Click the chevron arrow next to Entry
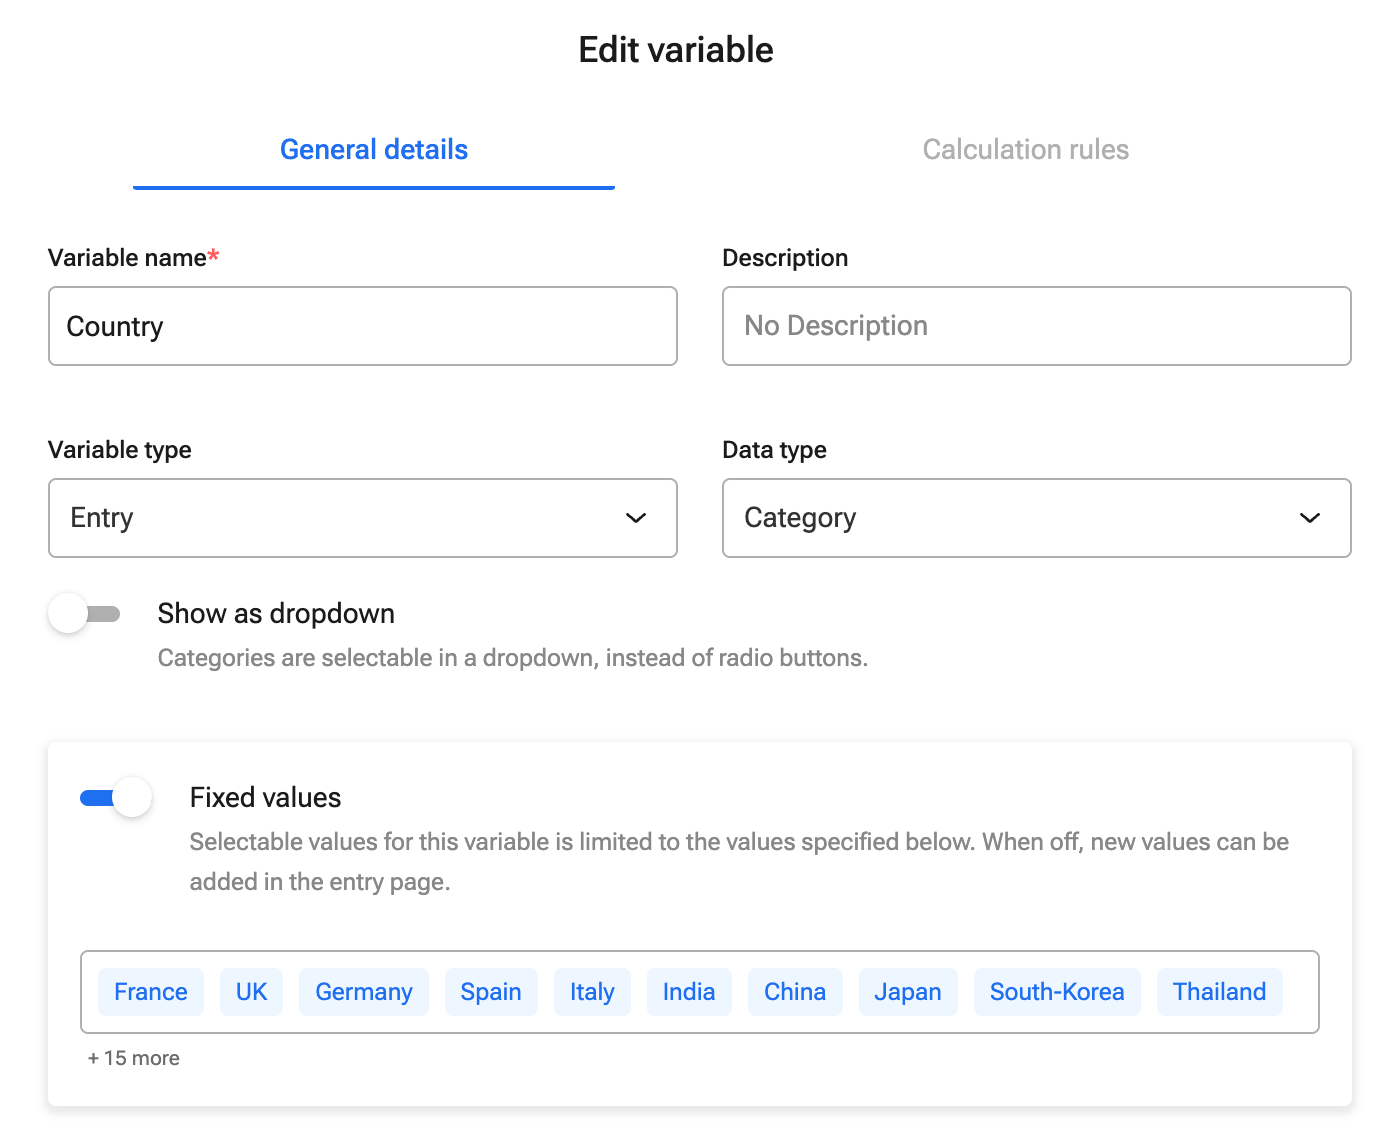The height and width of the screenshot is (1146, 1398). 636,518
